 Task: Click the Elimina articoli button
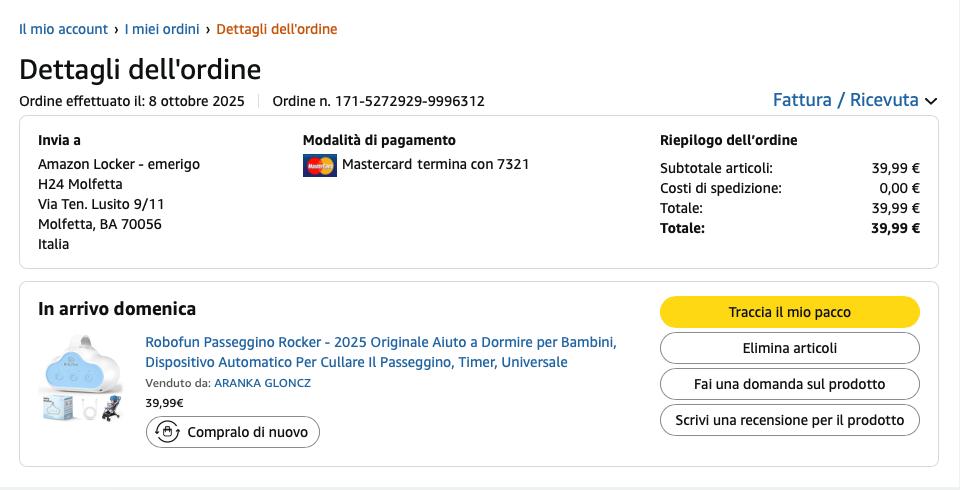[789, 348]
